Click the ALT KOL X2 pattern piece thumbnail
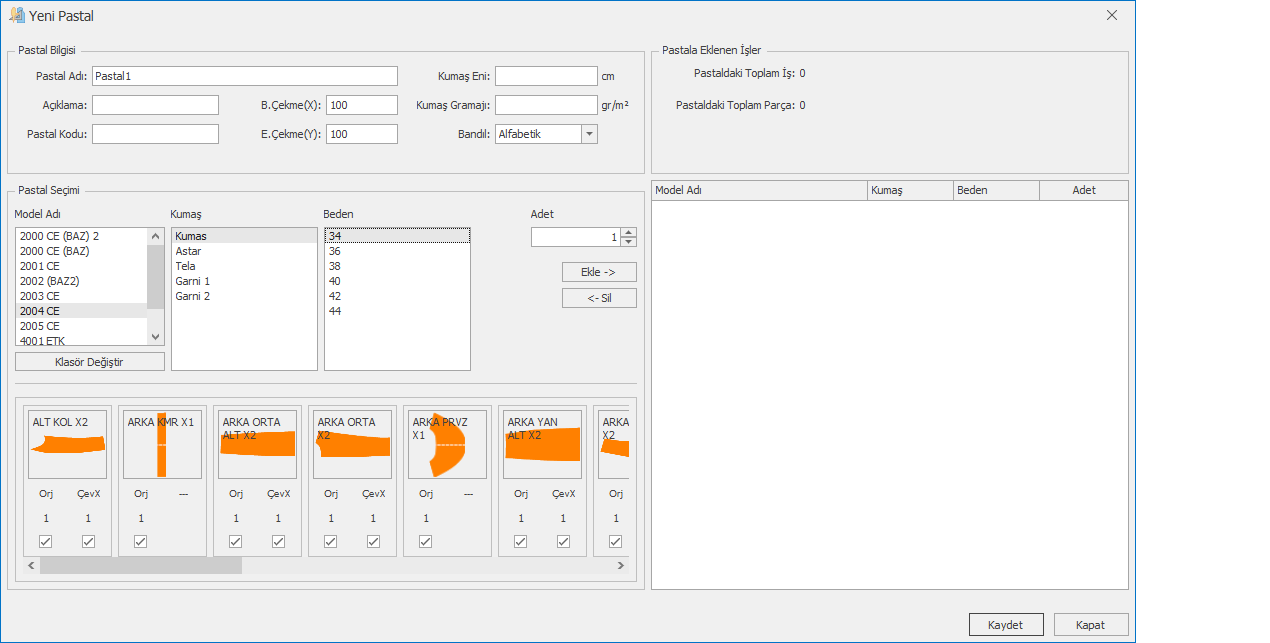Screen dimensions: 1270x643 [67, 444]
